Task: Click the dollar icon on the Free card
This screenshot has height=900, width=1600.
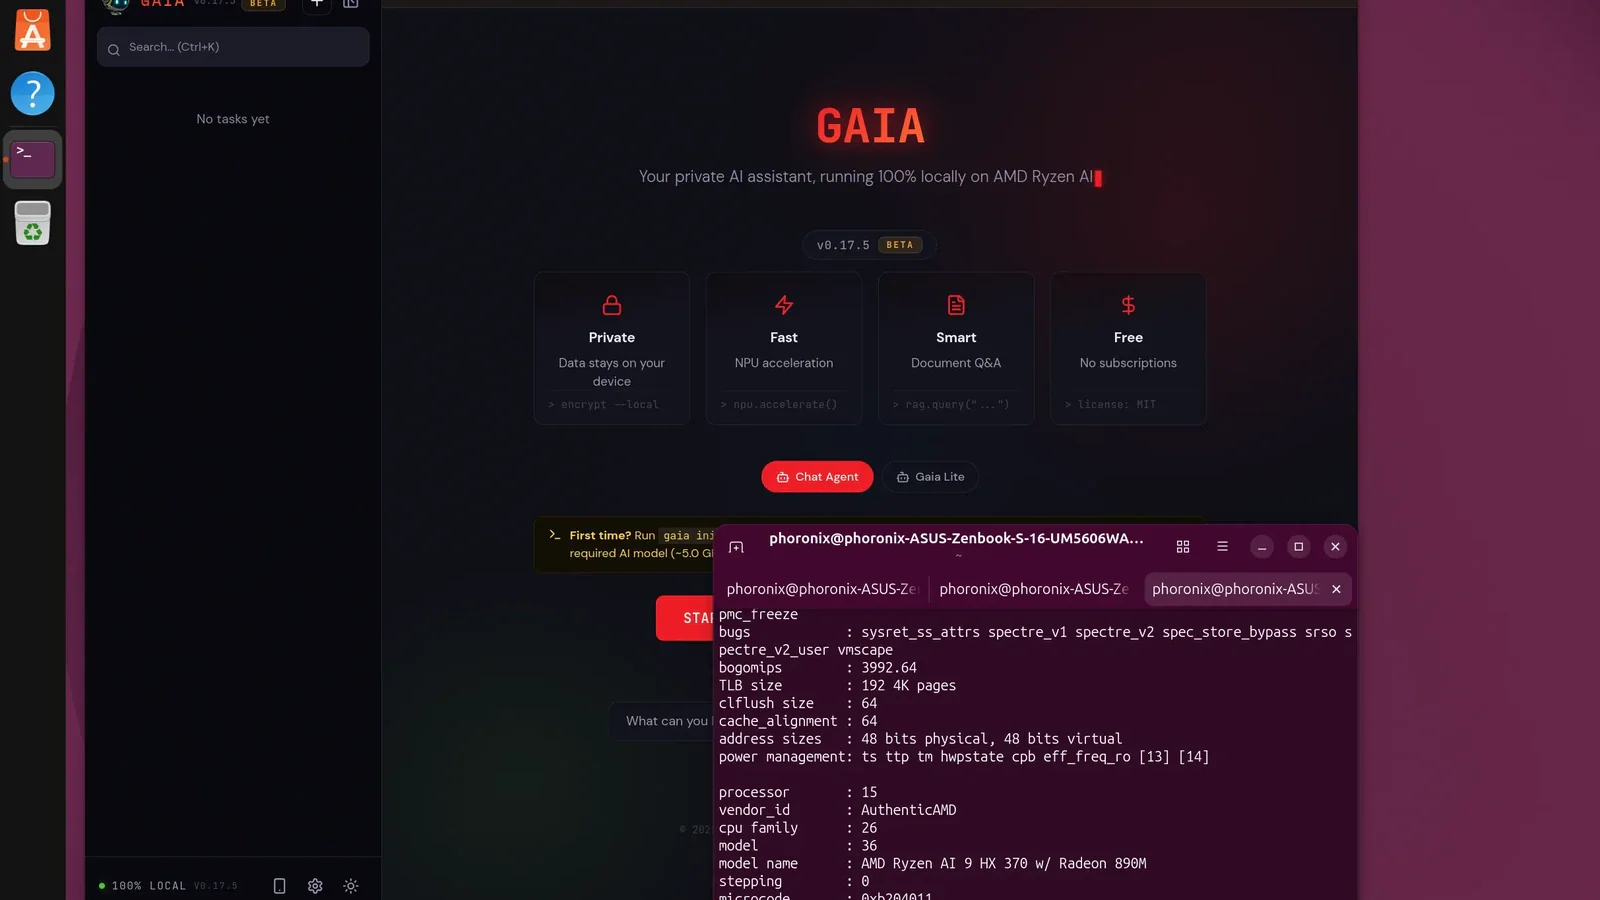Action: [1128, 305]
